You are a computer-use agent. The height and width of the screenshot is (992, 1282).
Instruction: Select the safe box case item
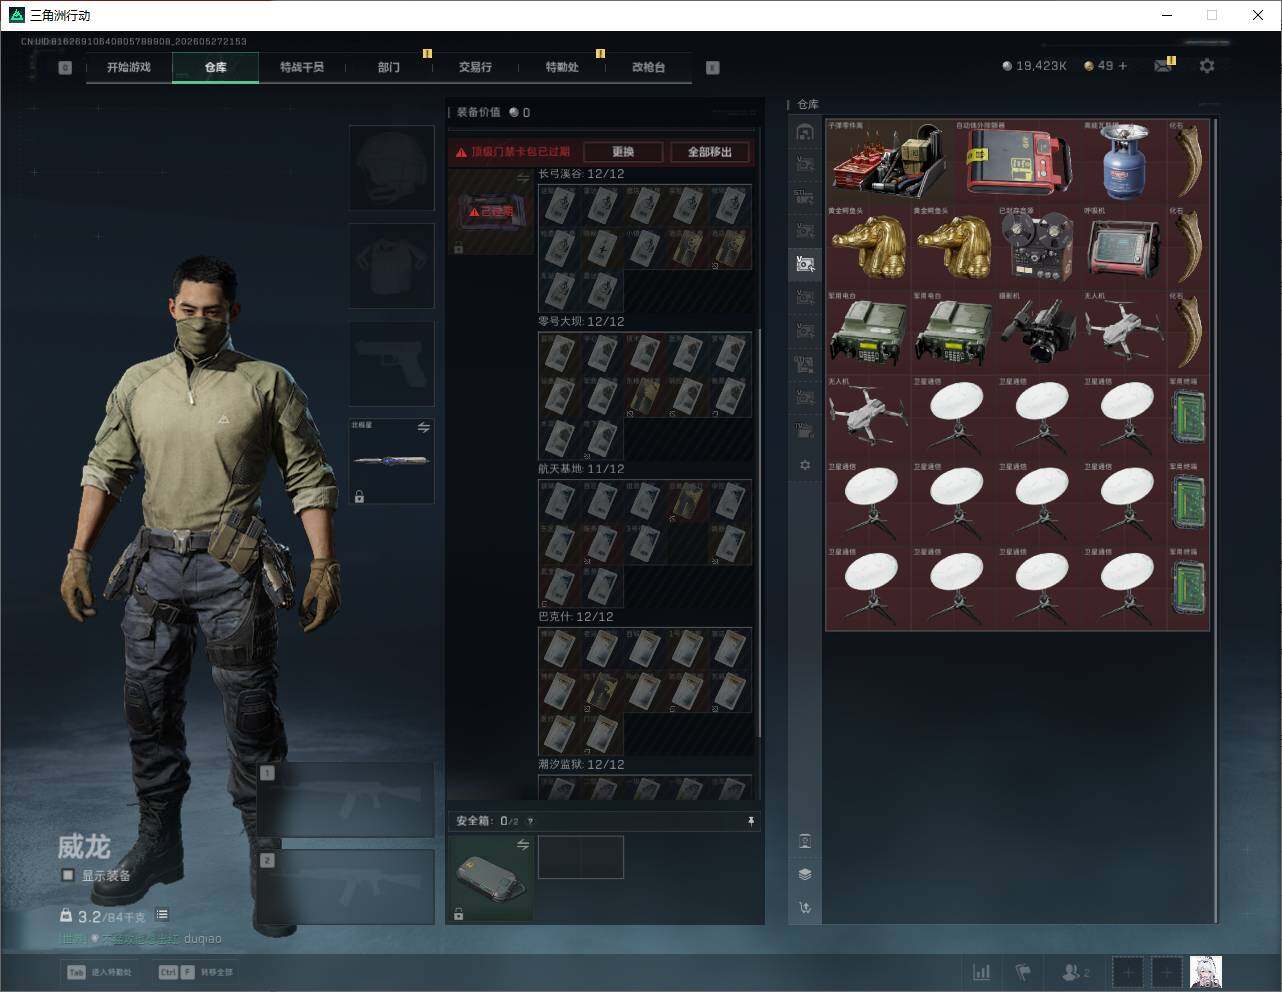tap(490, 878)
